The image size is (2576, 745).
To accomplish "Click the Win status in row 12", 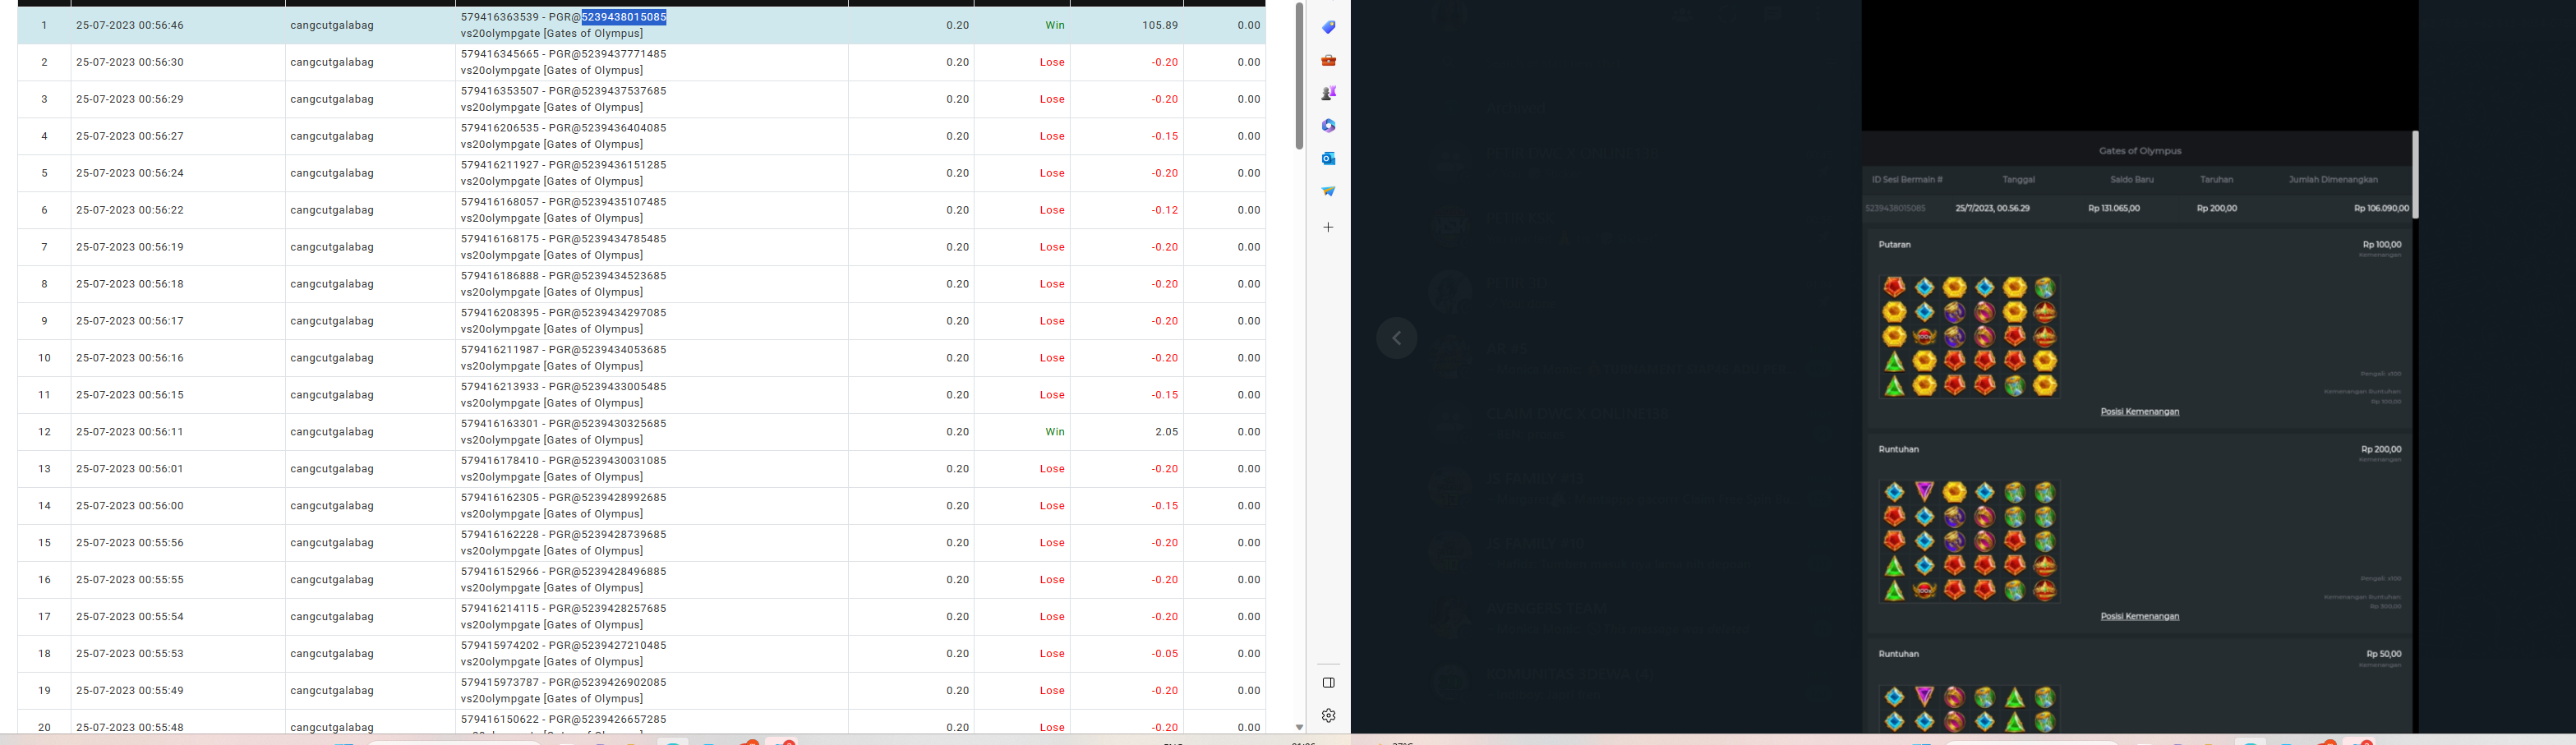I will [1054, 432].
